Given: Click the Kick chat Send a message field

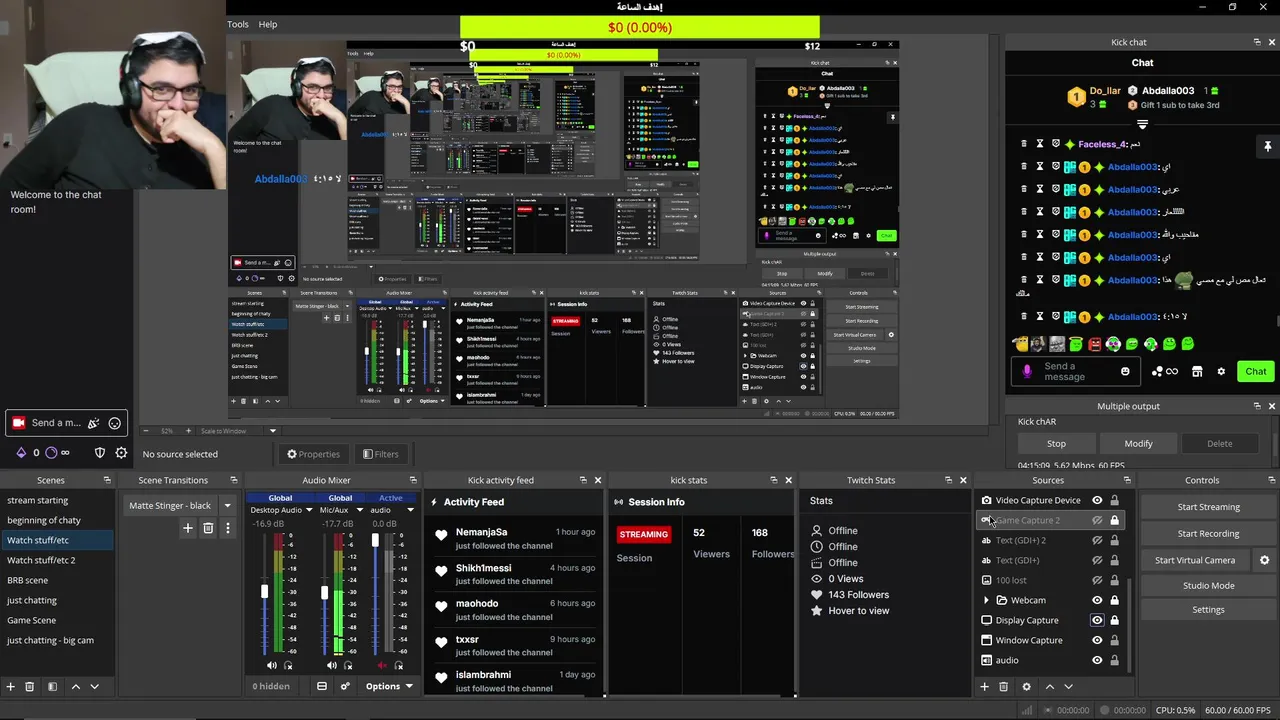Looking at the screenshot, I should pyautogui.click(x=1077, y=371).
